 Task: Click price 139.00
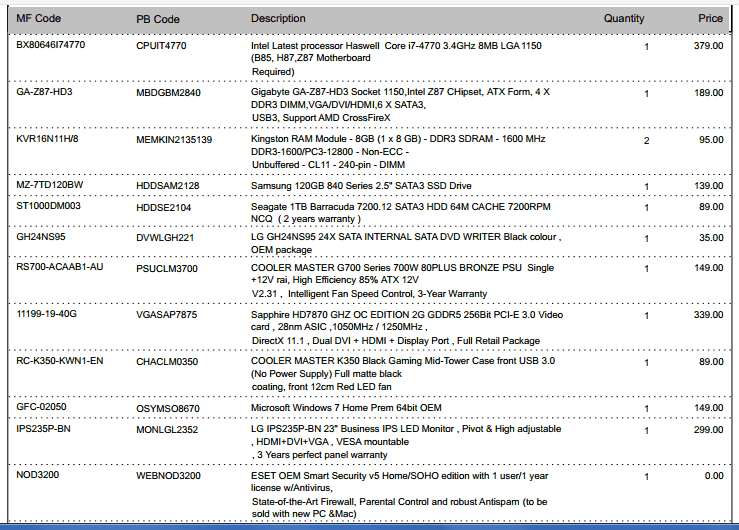coord(708,186)
